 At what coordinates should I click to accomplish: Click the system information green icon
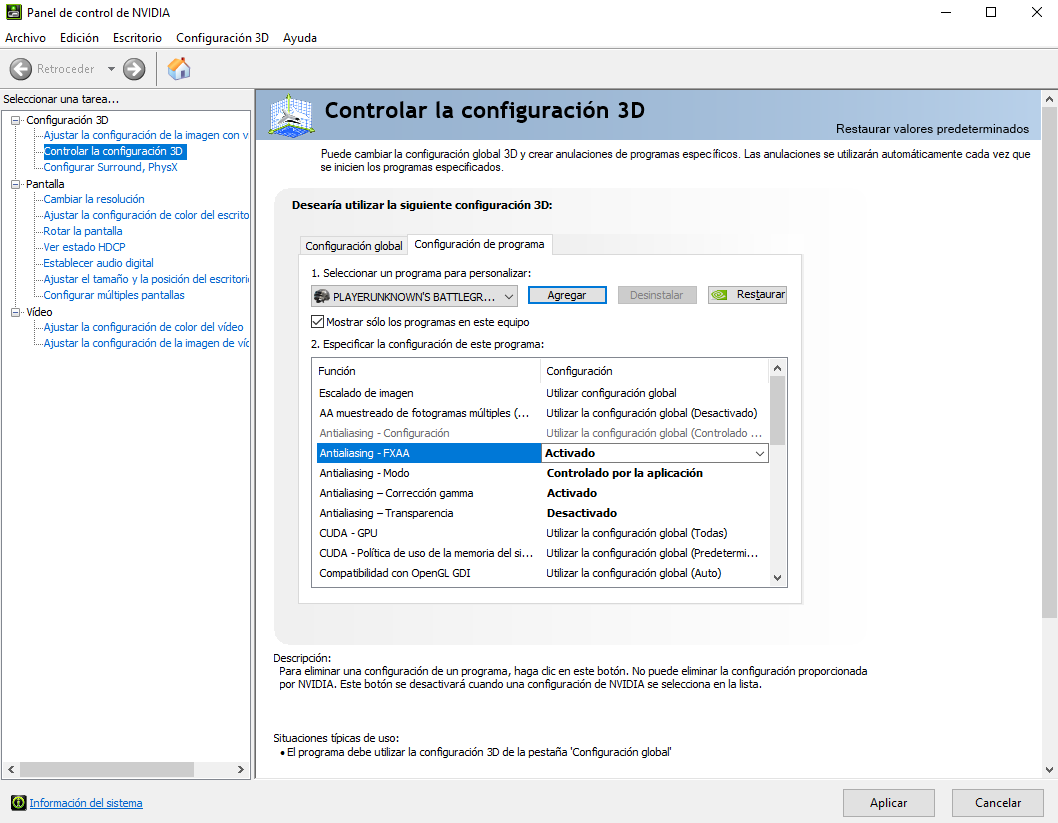[18, 803]
